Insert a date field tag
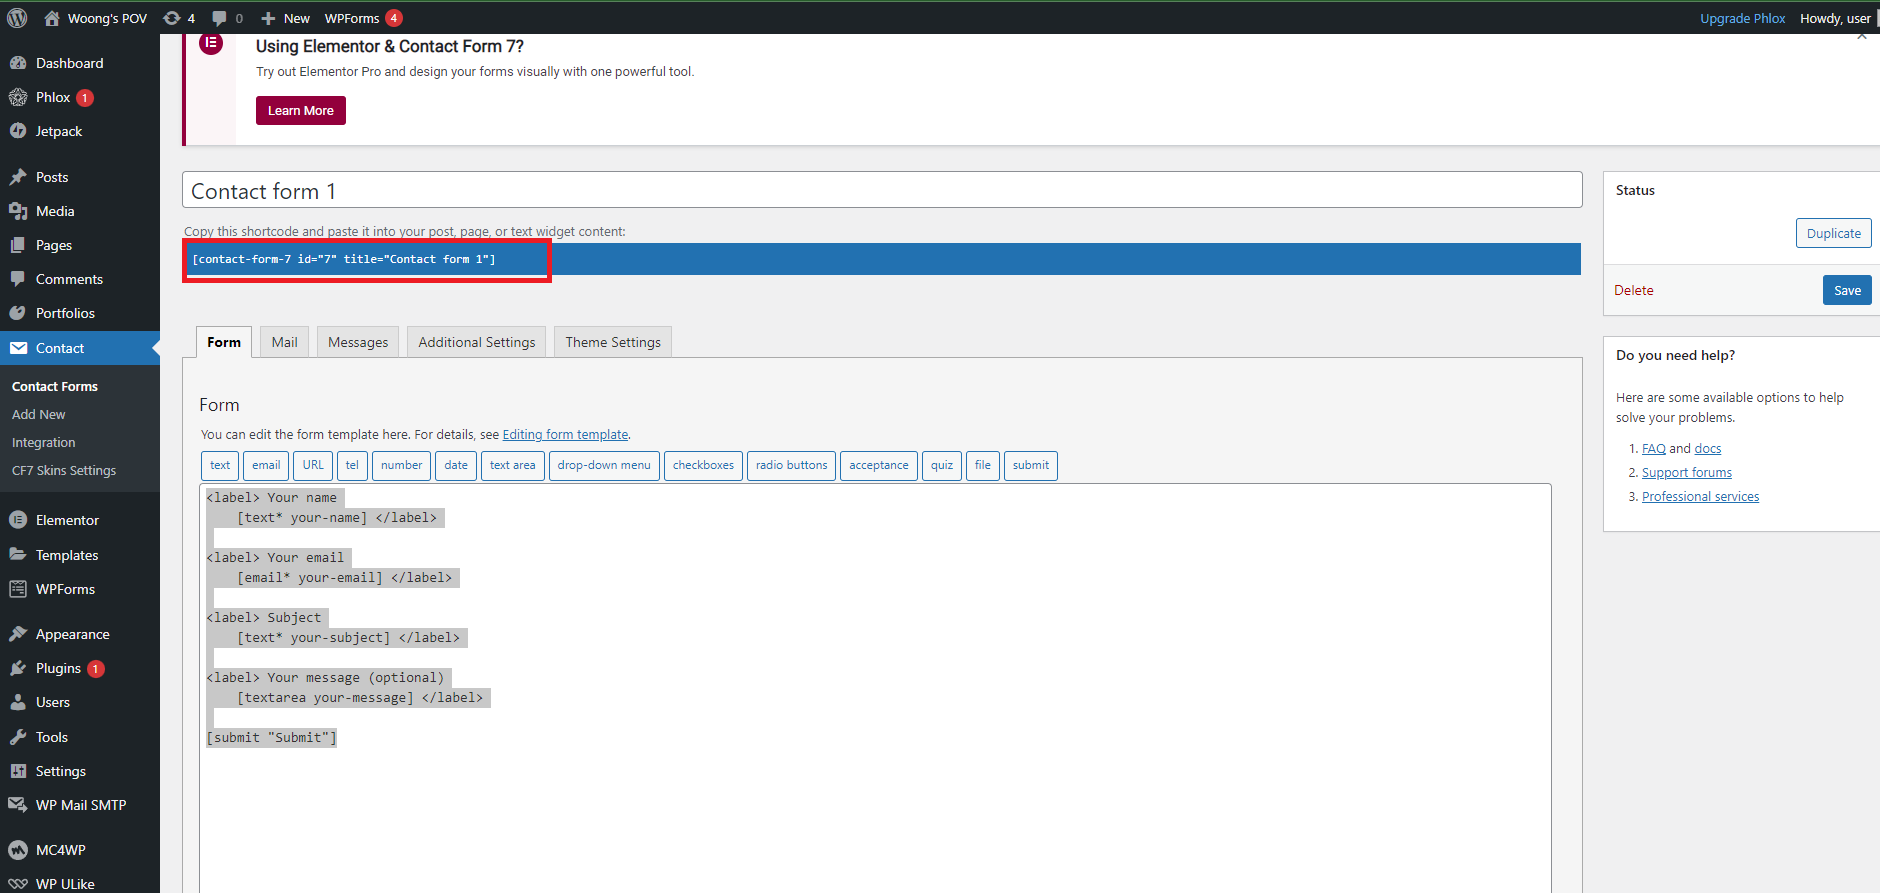Image resolution: width=1880 pixels, height=893 pixels. [456, 465]
